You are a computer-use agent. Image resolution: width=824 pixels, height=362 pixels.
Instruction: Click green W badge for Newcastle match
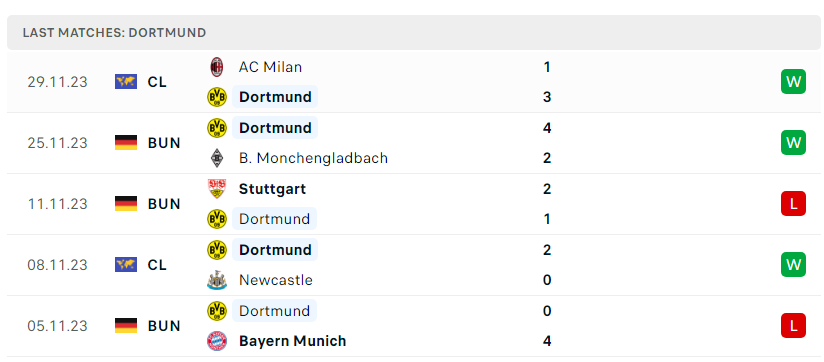(x=793, y=265)
